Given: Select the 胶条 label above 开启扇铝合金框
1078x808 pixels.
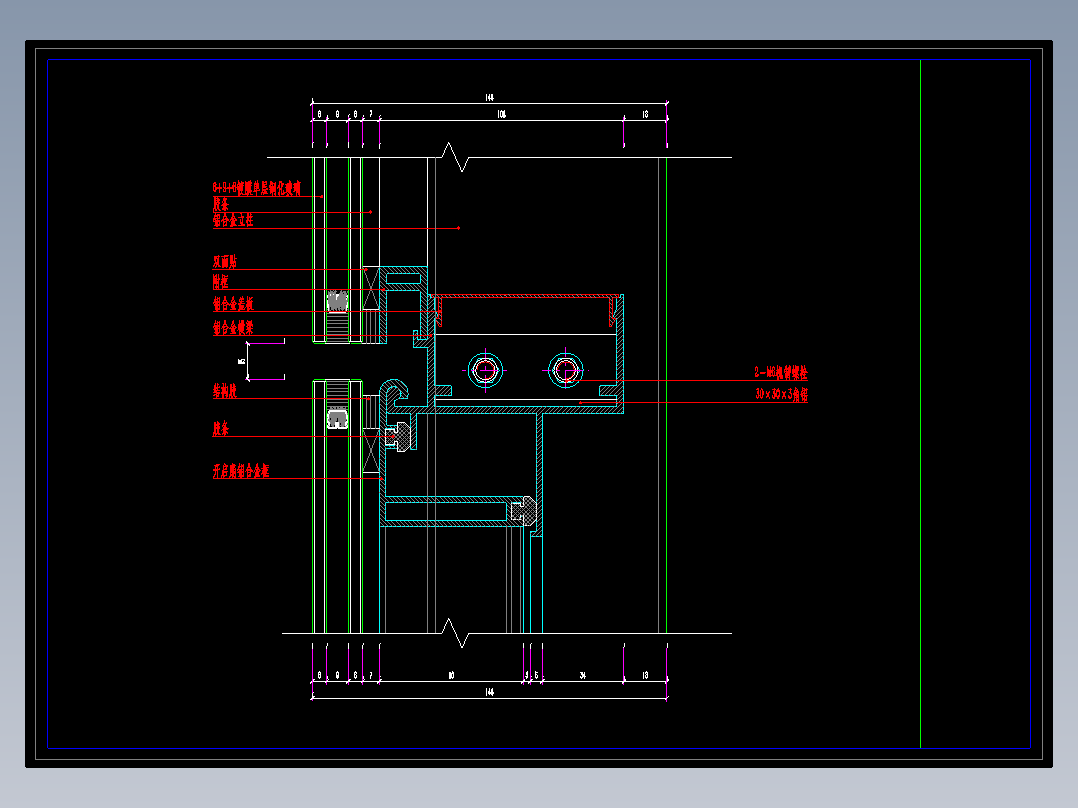Looking at the screenshot, I should (x=221, y=429).
